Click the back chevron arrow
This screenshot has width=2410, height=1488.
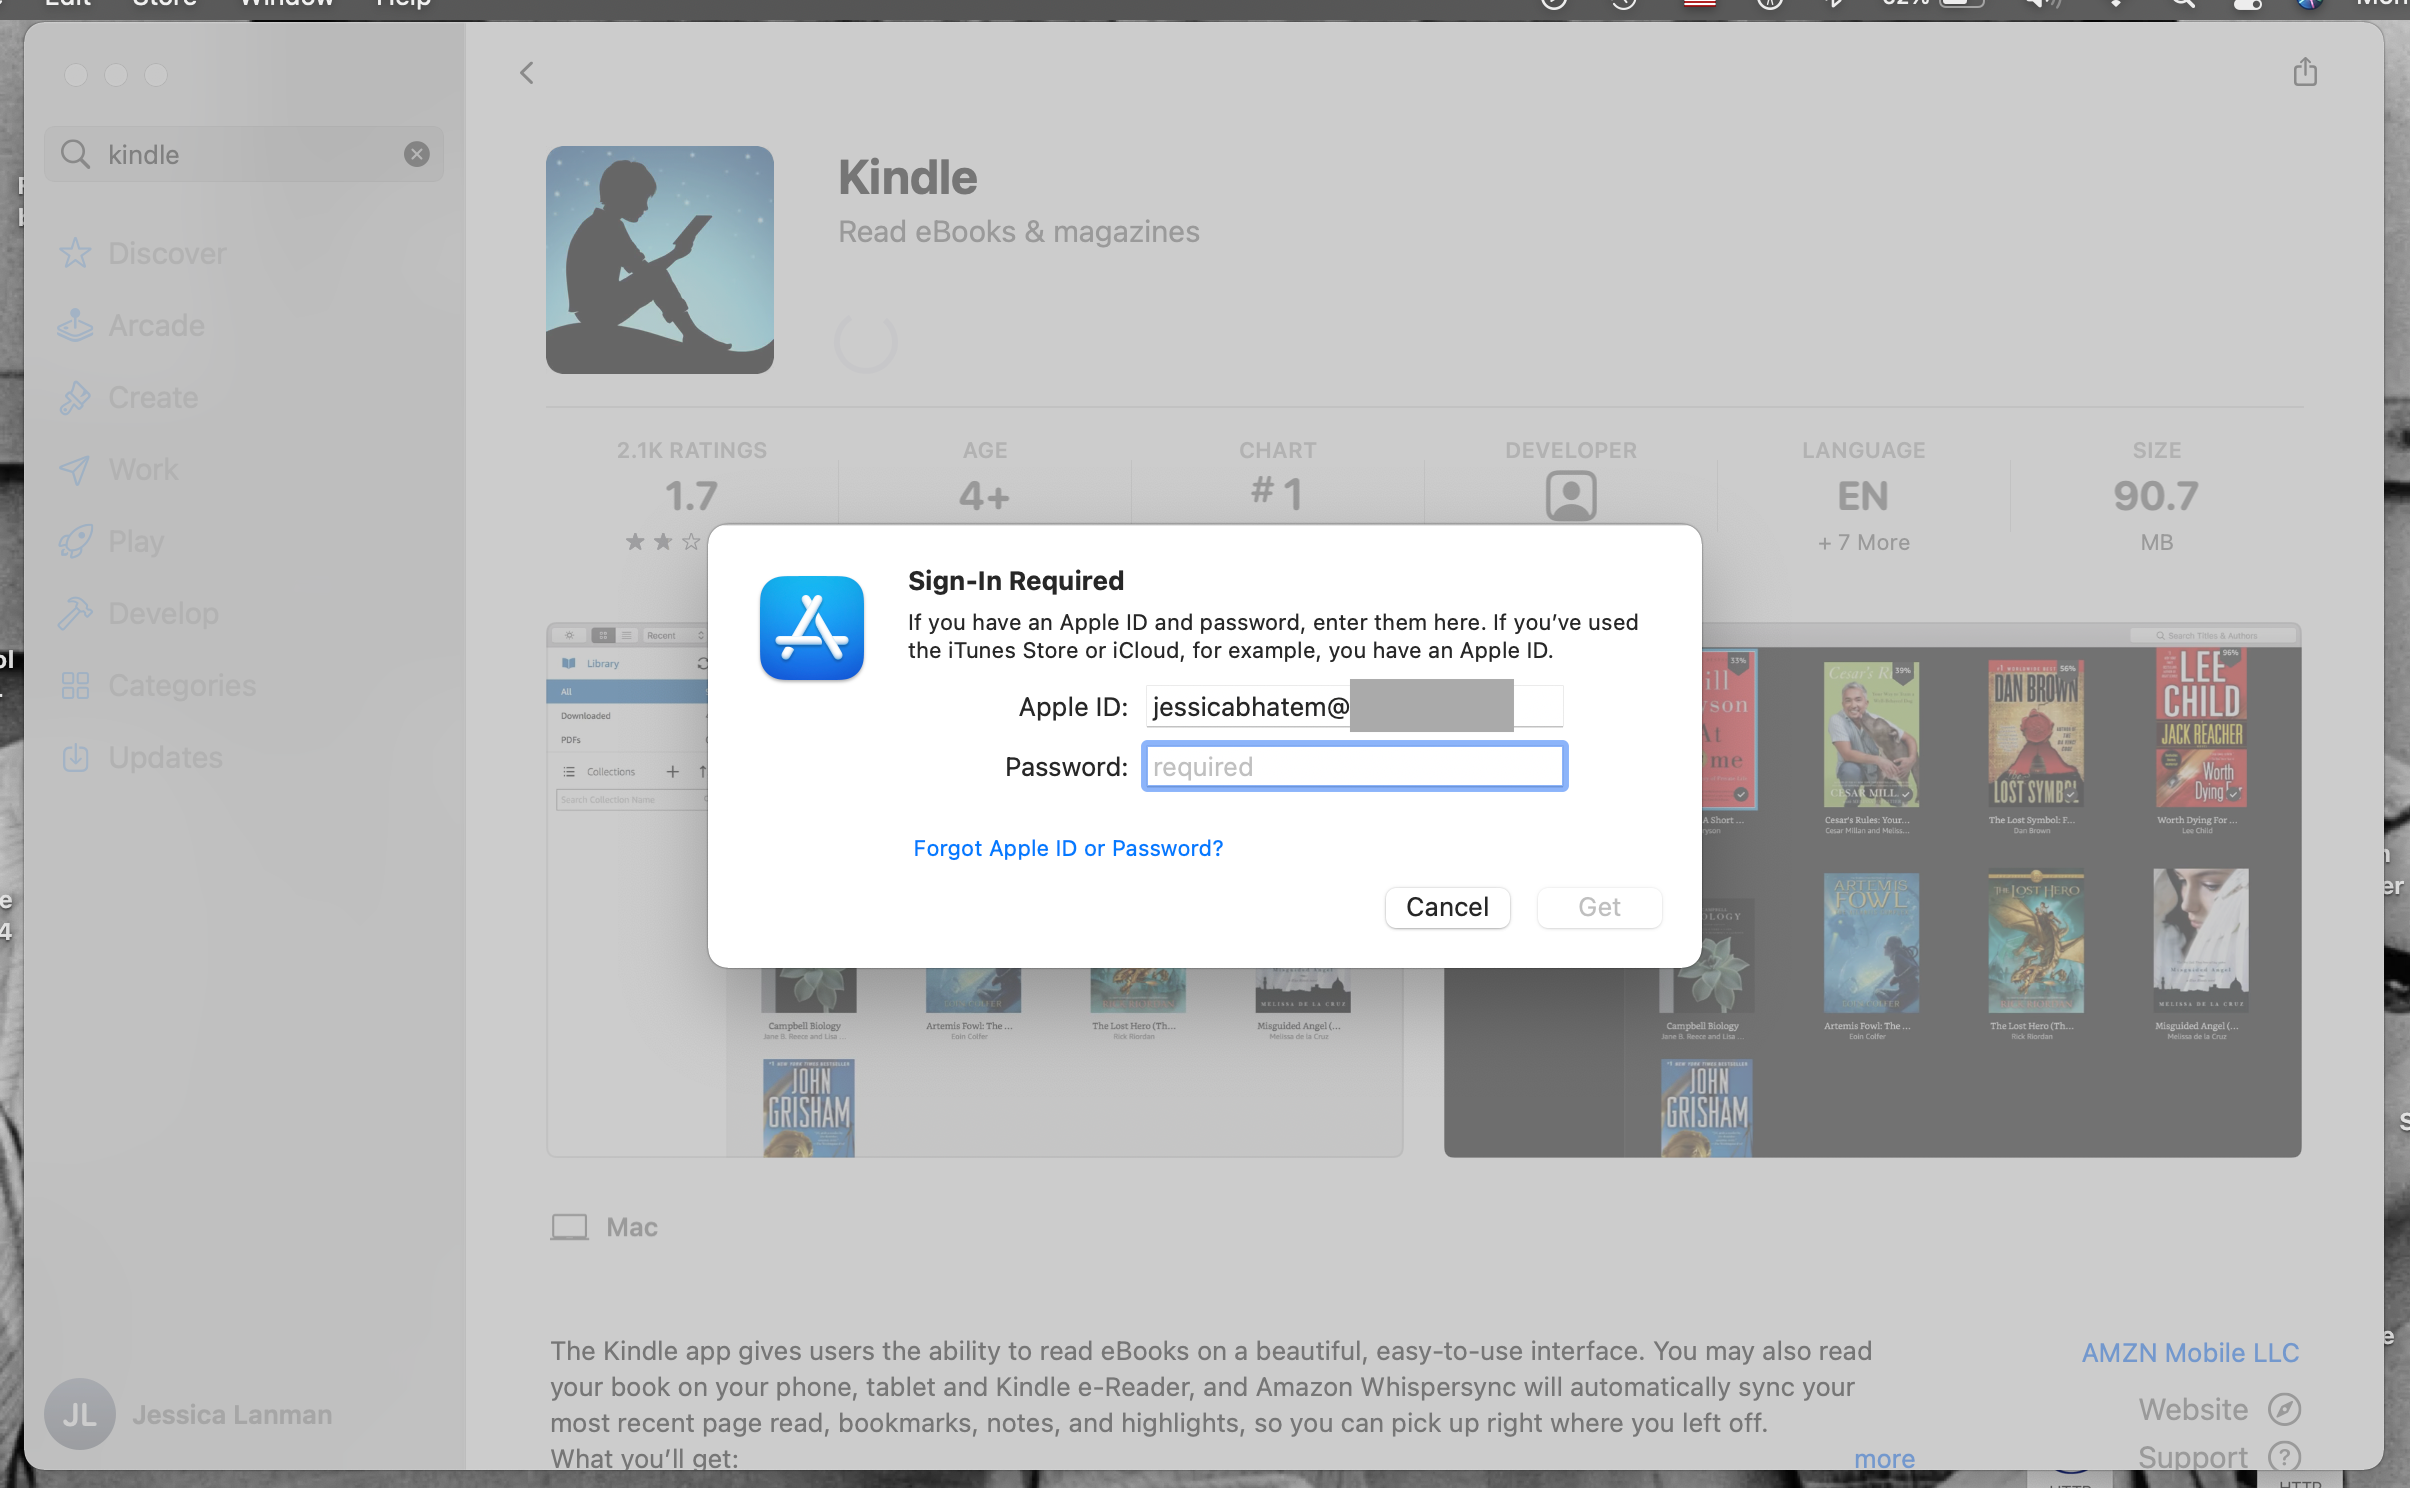click(527, 73)
